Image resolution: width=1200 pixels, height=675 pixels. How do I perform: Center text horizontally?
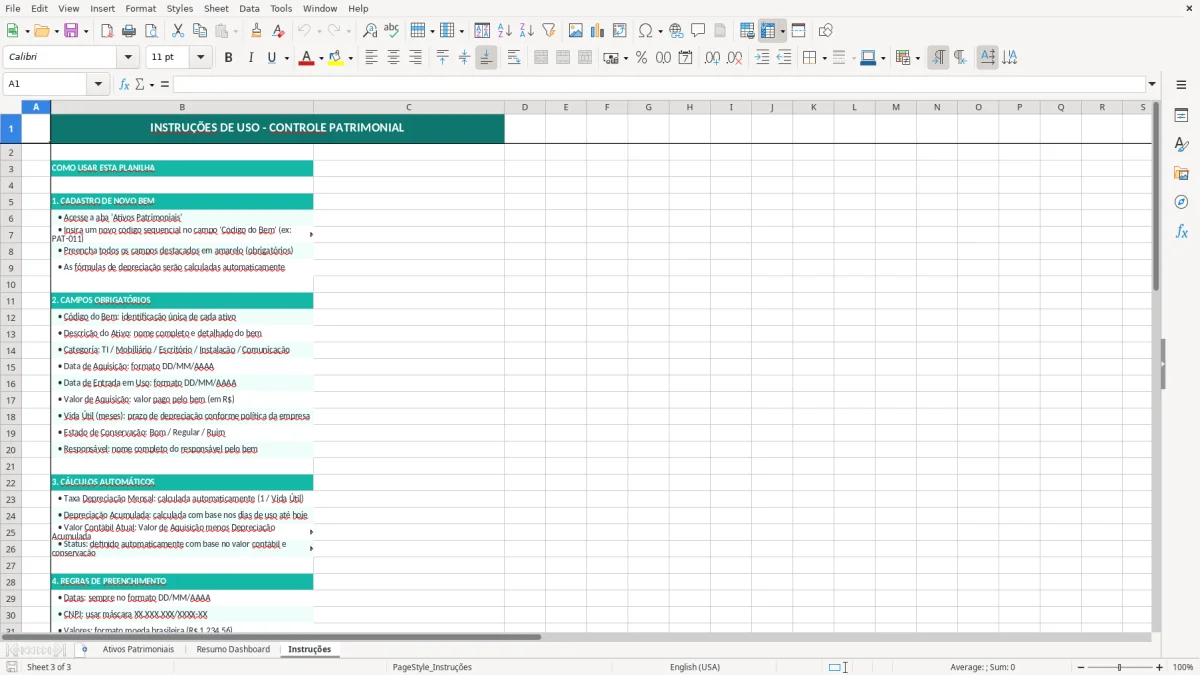[x=394, y=58]
